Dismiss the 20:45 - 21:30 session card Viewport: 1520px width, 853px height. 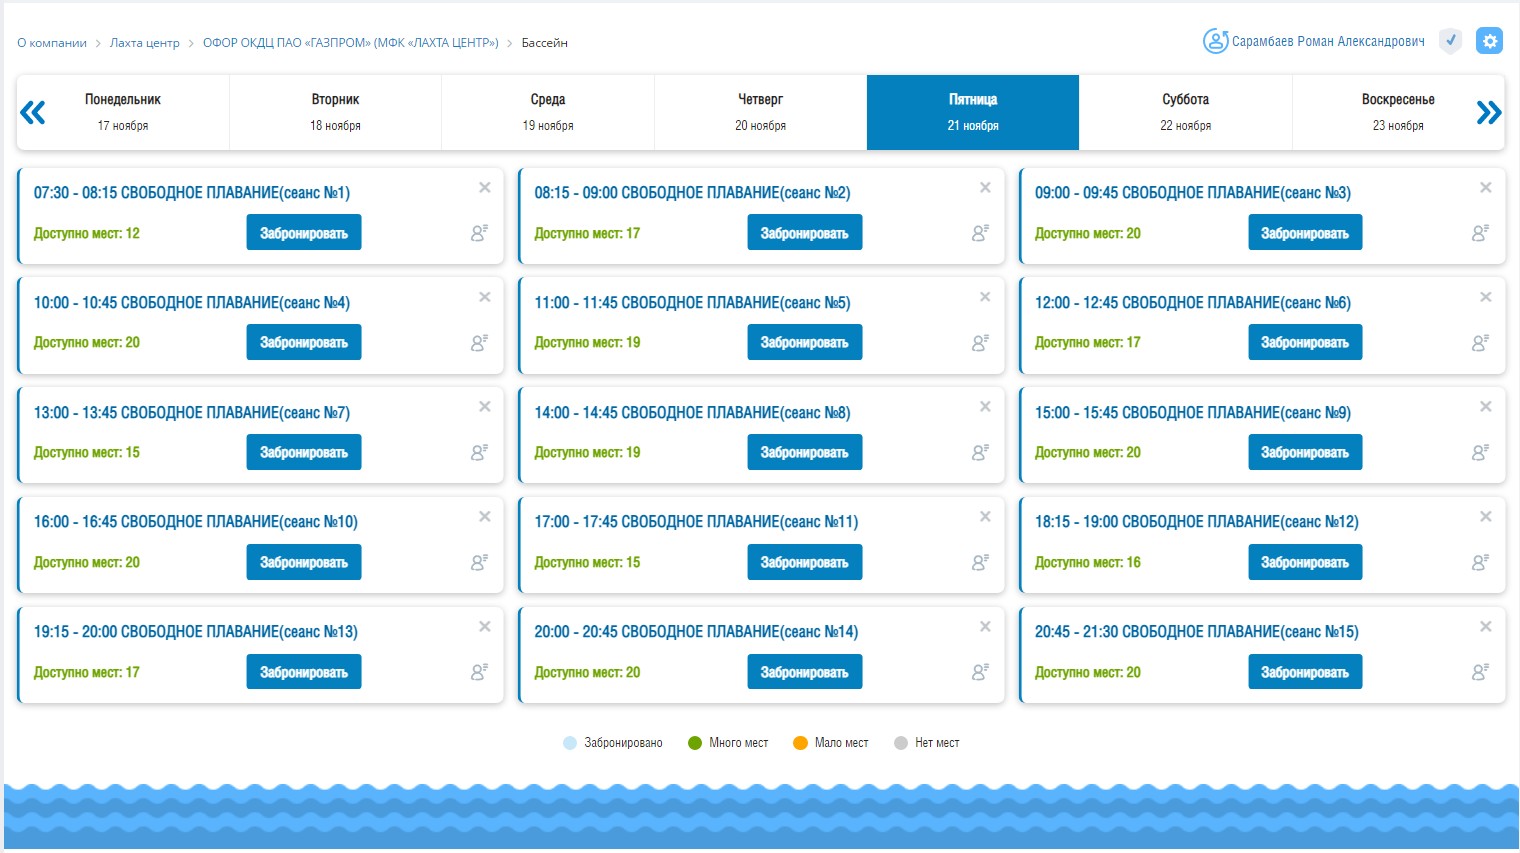[1485, 627]
